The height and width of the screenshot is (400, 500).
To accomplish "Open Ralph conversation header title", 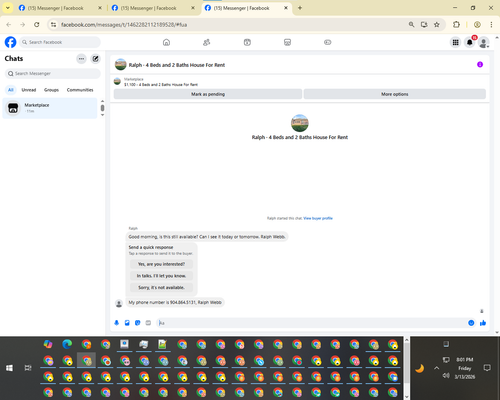I will tap(177, 65).
